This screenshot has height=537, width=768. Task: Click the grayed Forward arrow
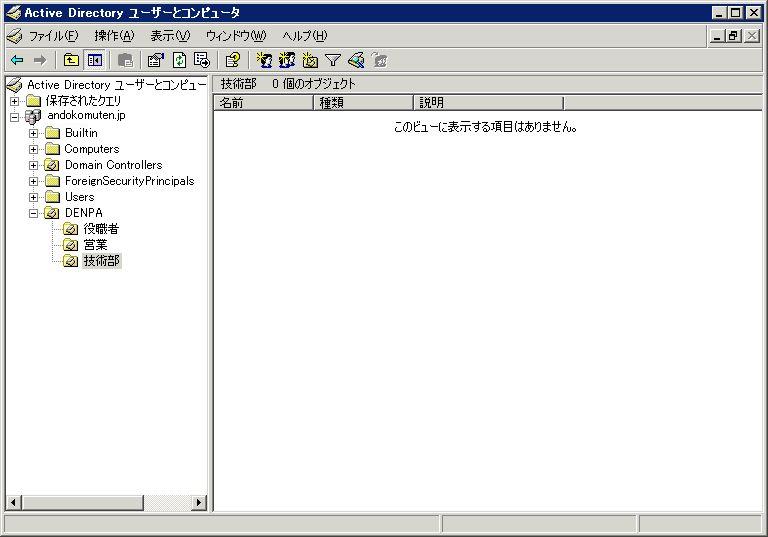pos(40,60)
